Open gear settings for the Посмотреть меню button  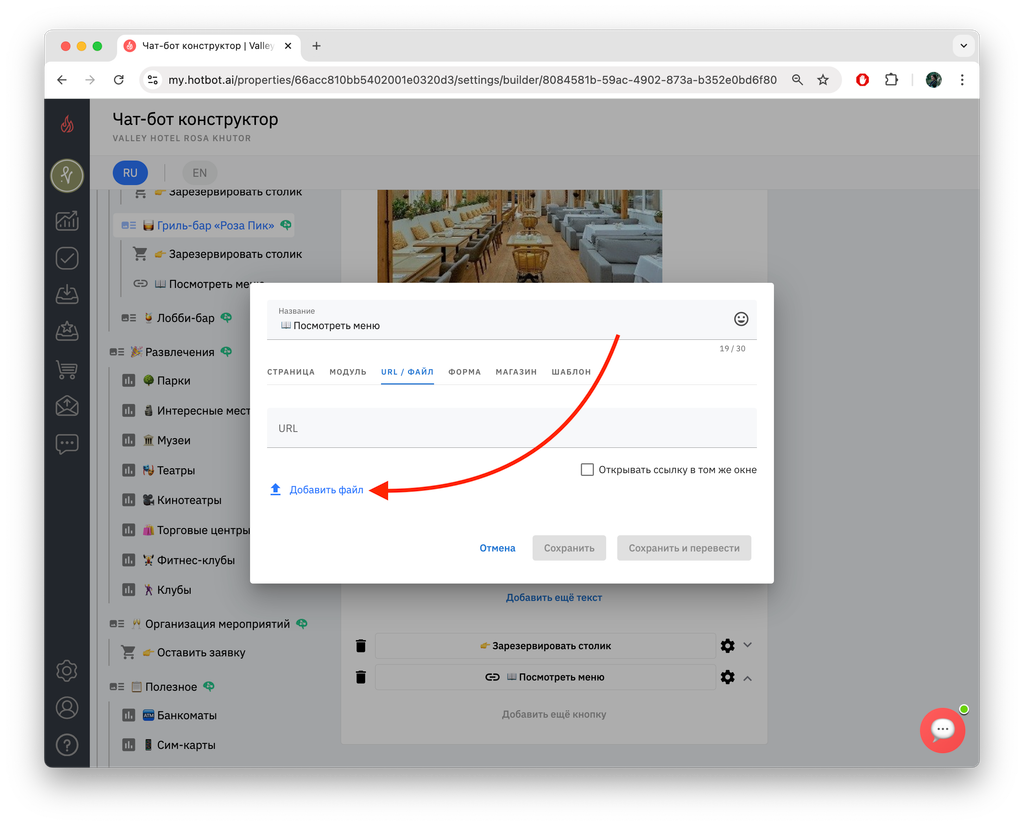click(x=728, y=677)
